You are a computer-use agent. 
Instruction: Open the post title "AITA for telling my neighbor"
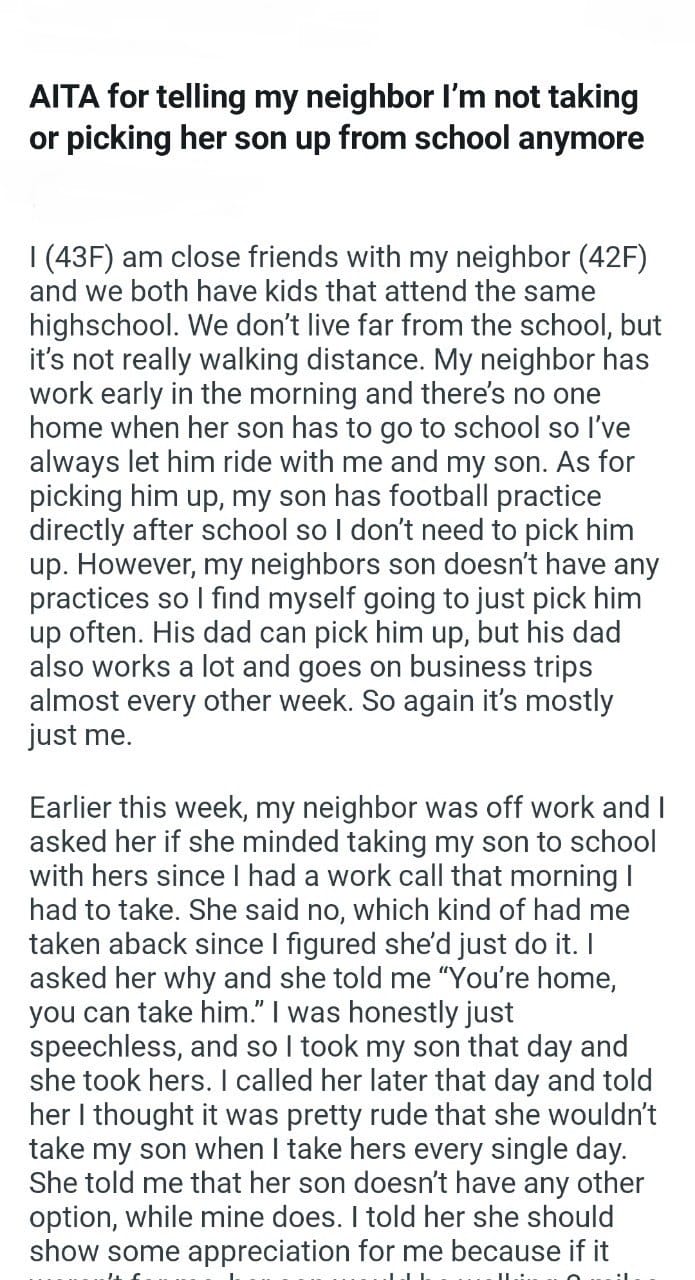[336, 116]
